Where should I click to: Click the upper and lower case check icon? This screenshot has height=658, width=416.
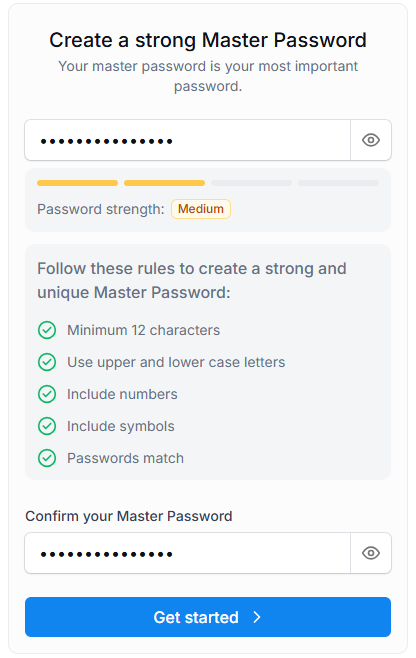[x=47, y=362]
